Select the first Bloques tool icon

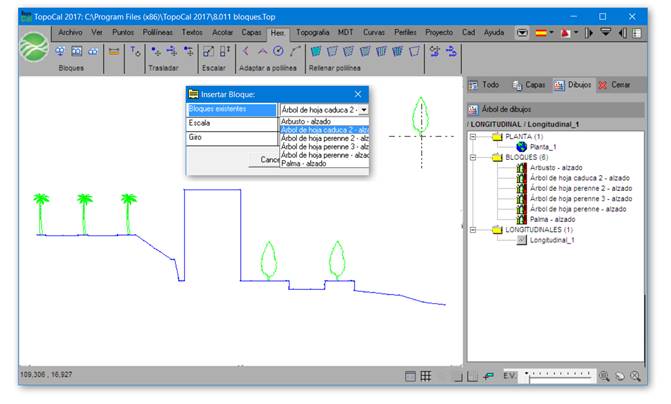pos(60,51)
